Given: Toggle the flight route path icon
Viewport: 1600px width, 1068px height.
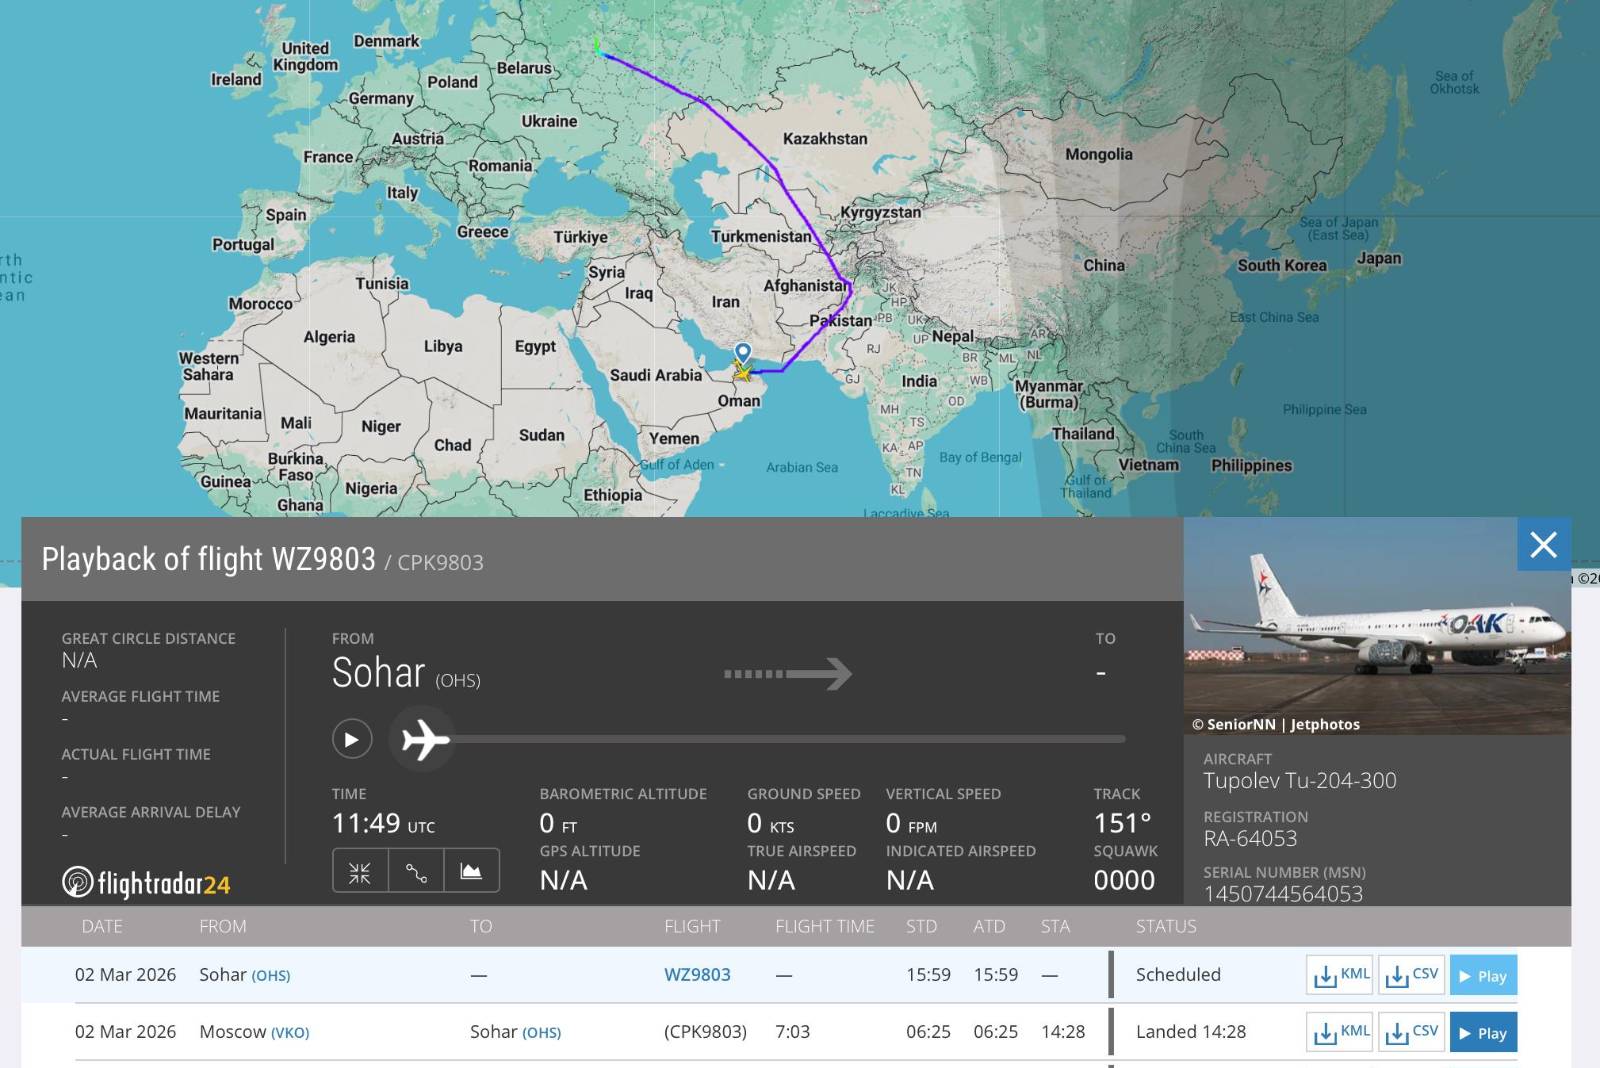Looking at the screenshot, I should (x=416, y=873).
